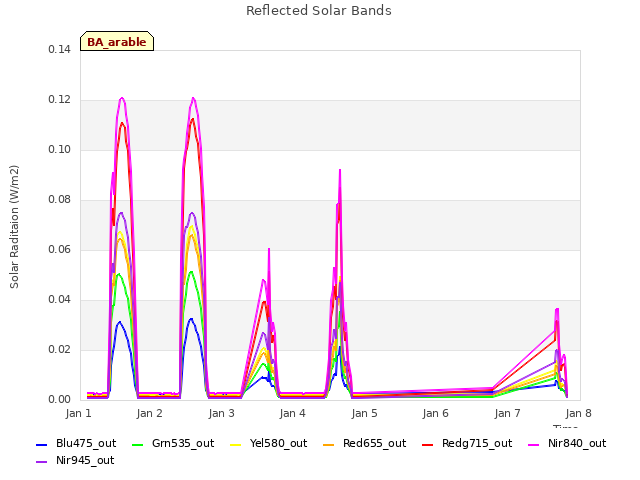Click the 0.14 y-axis tick label
640x480 pixels.
[60, 49]
